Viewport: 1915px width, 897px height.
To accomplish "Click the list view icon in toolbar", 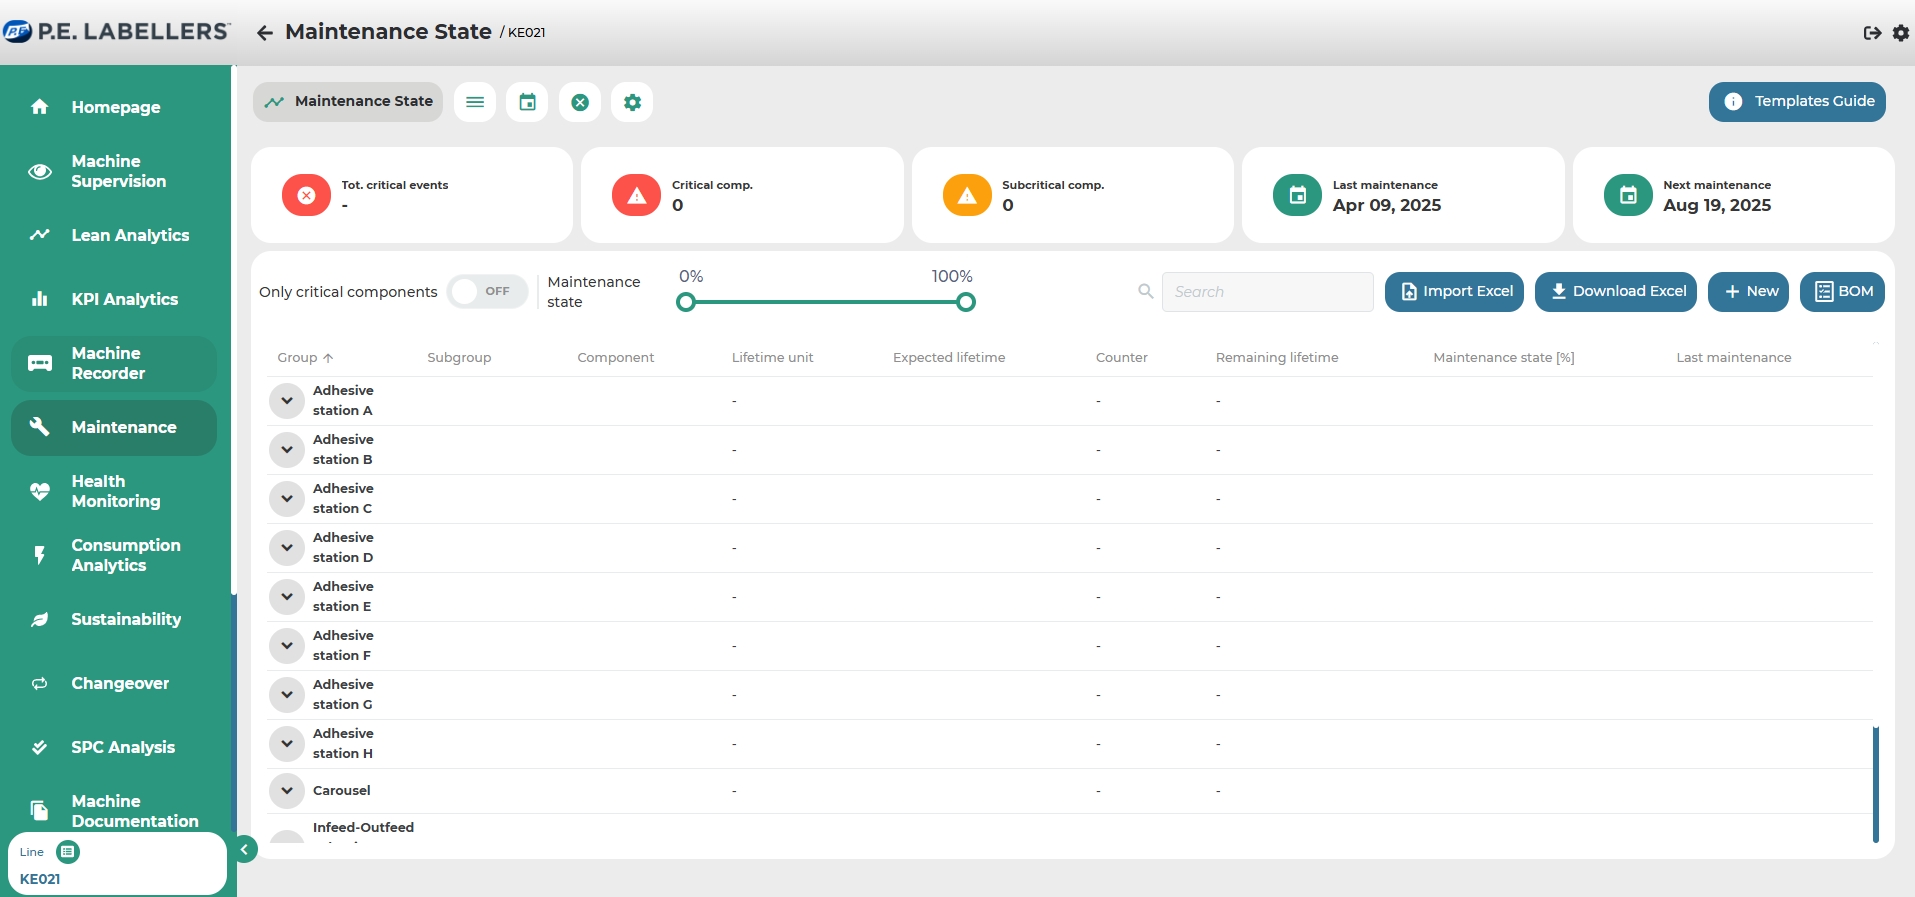I will [475, 102].
